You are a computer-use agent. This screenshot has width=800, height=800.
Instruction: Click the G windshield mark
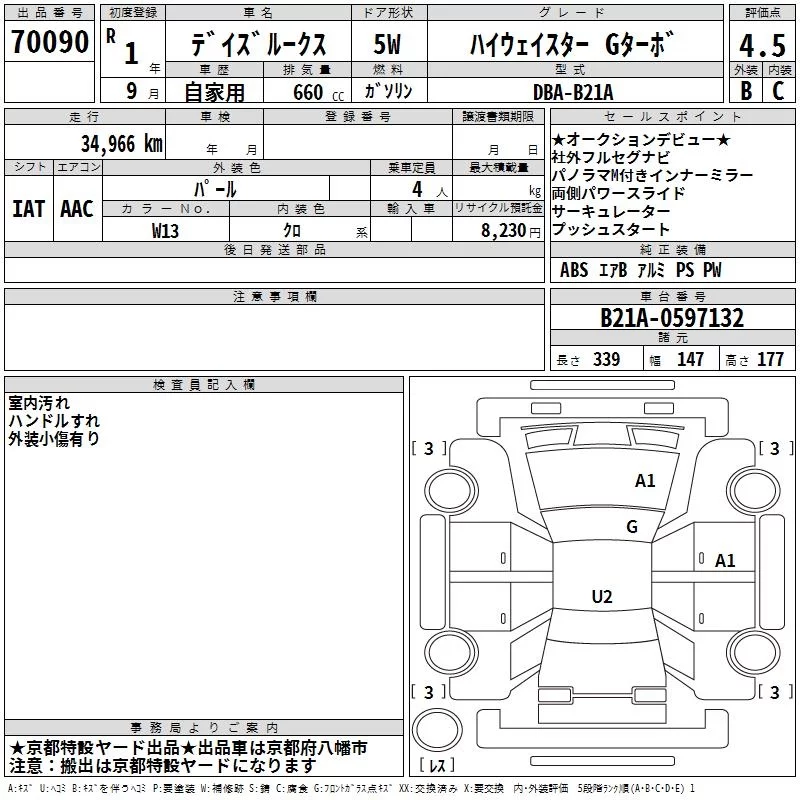[632, 527]
